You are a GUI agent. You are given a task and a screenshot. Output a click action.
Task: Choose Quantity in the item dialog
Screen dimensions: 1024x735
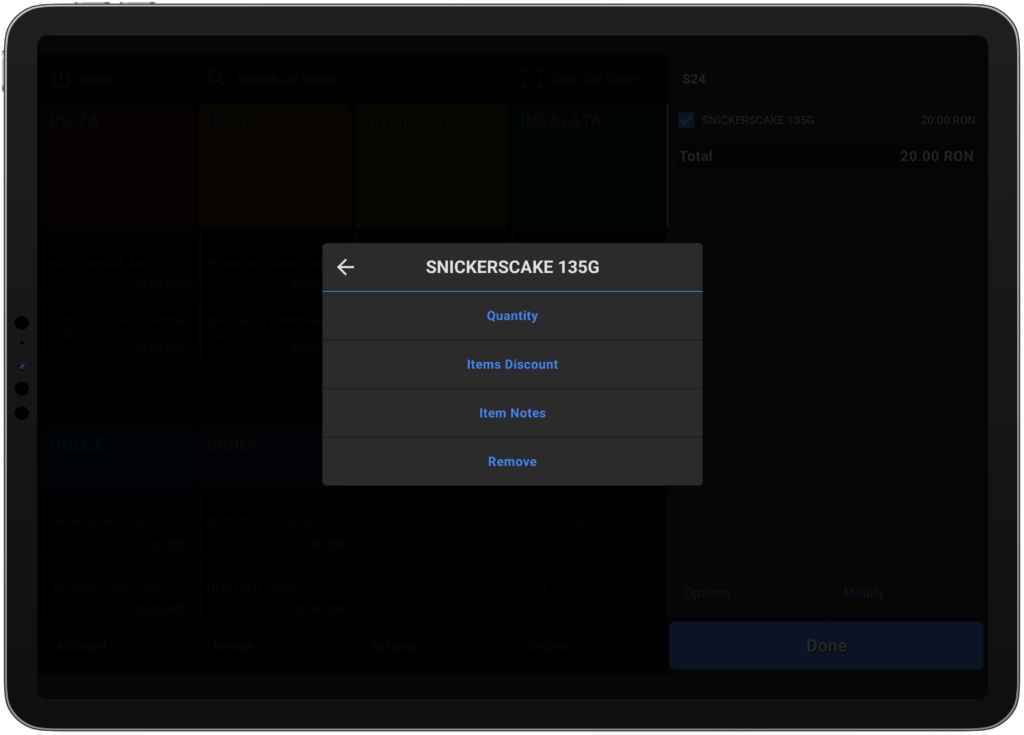512,316
